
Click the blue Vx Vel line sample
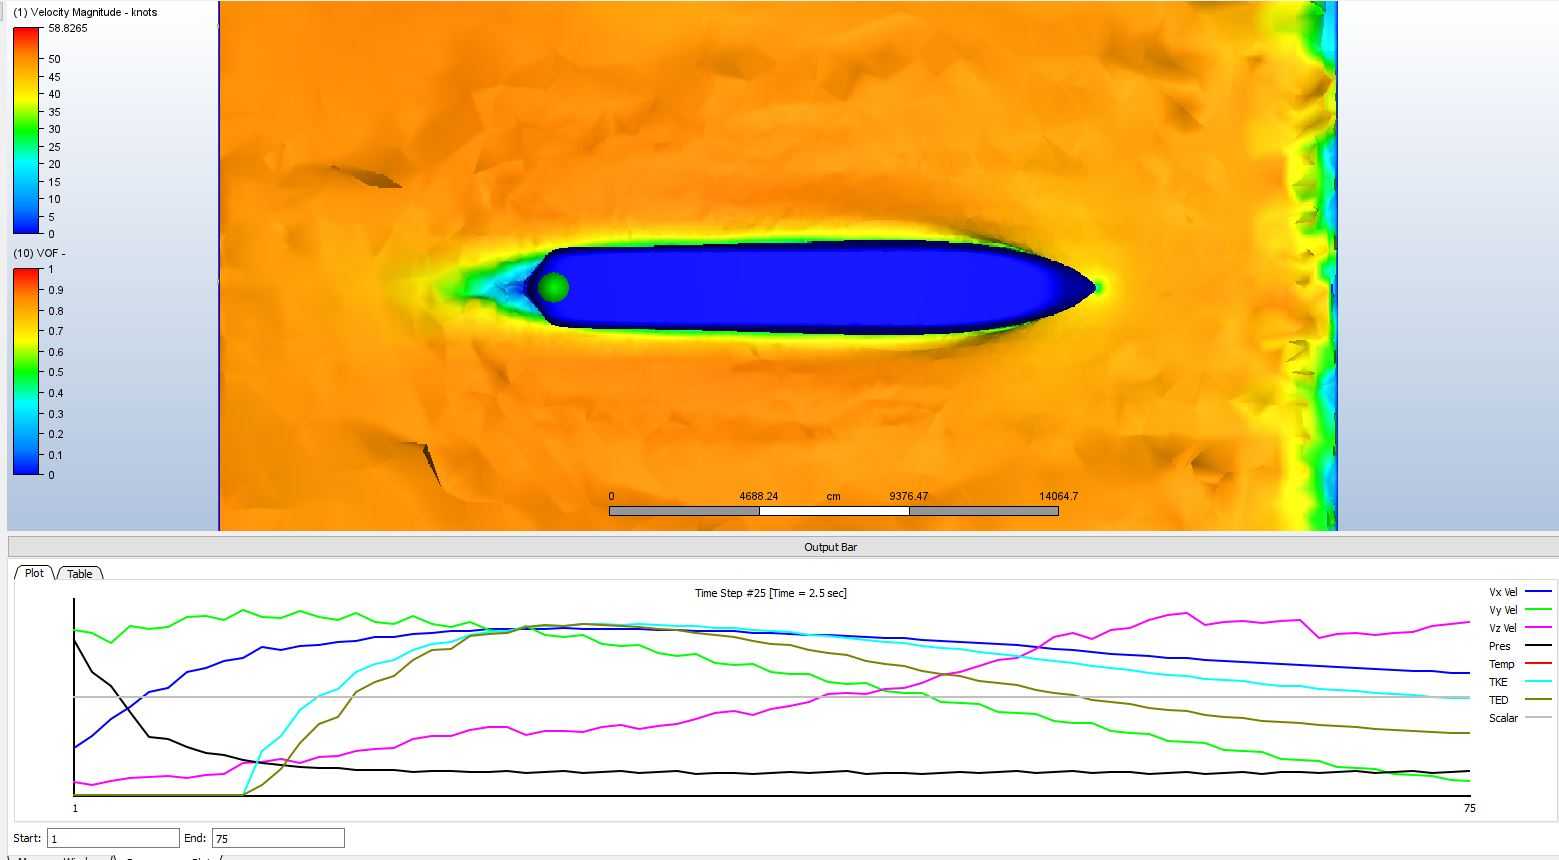pos(1538,592)
